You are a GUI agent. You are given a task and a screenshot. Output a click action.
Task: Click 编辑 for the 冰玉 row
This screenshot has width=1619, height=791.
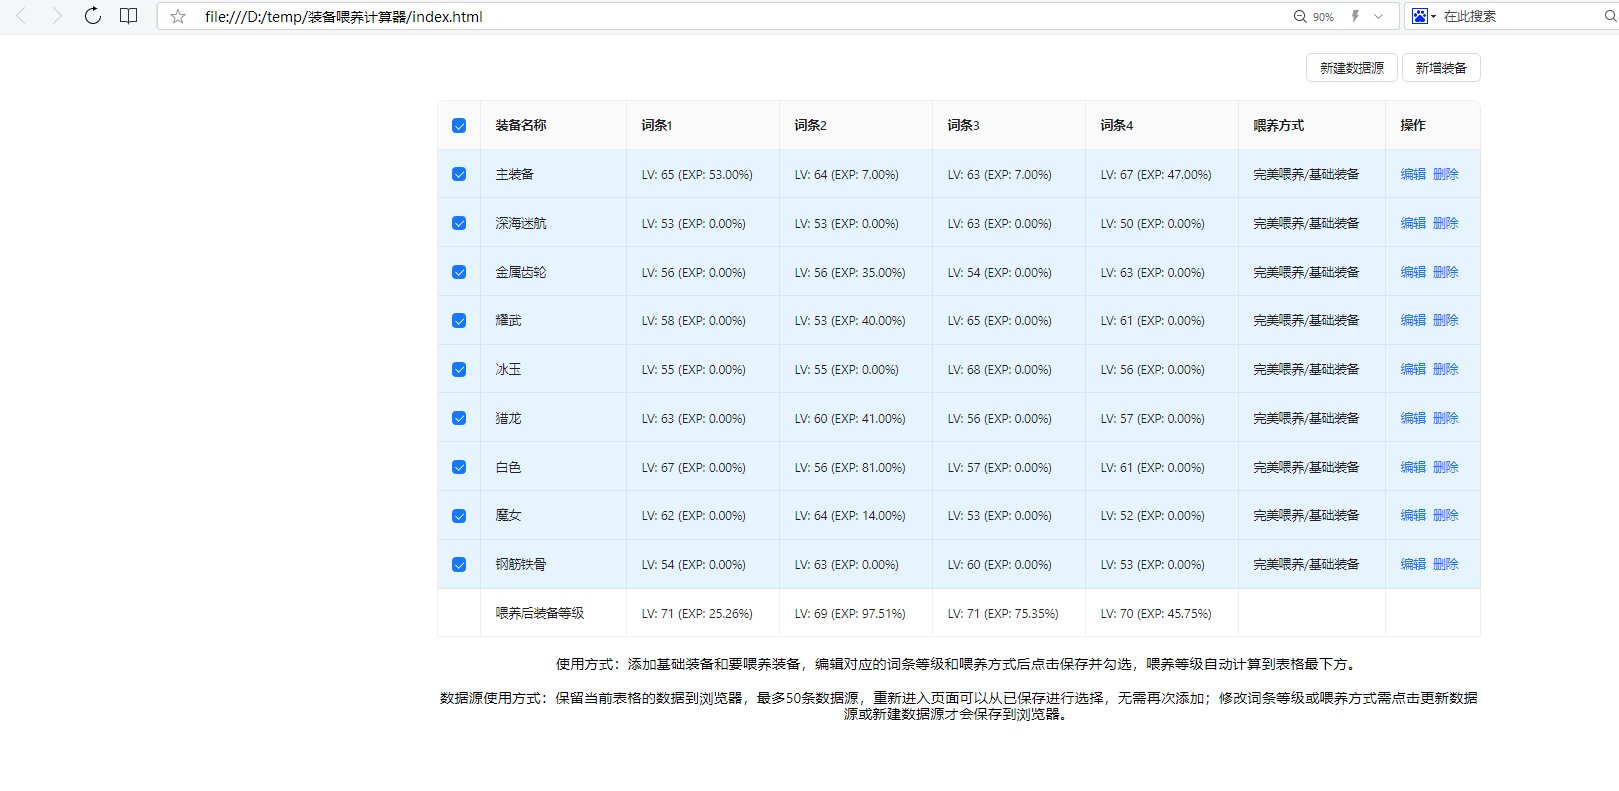click(x=1413, y=369)
